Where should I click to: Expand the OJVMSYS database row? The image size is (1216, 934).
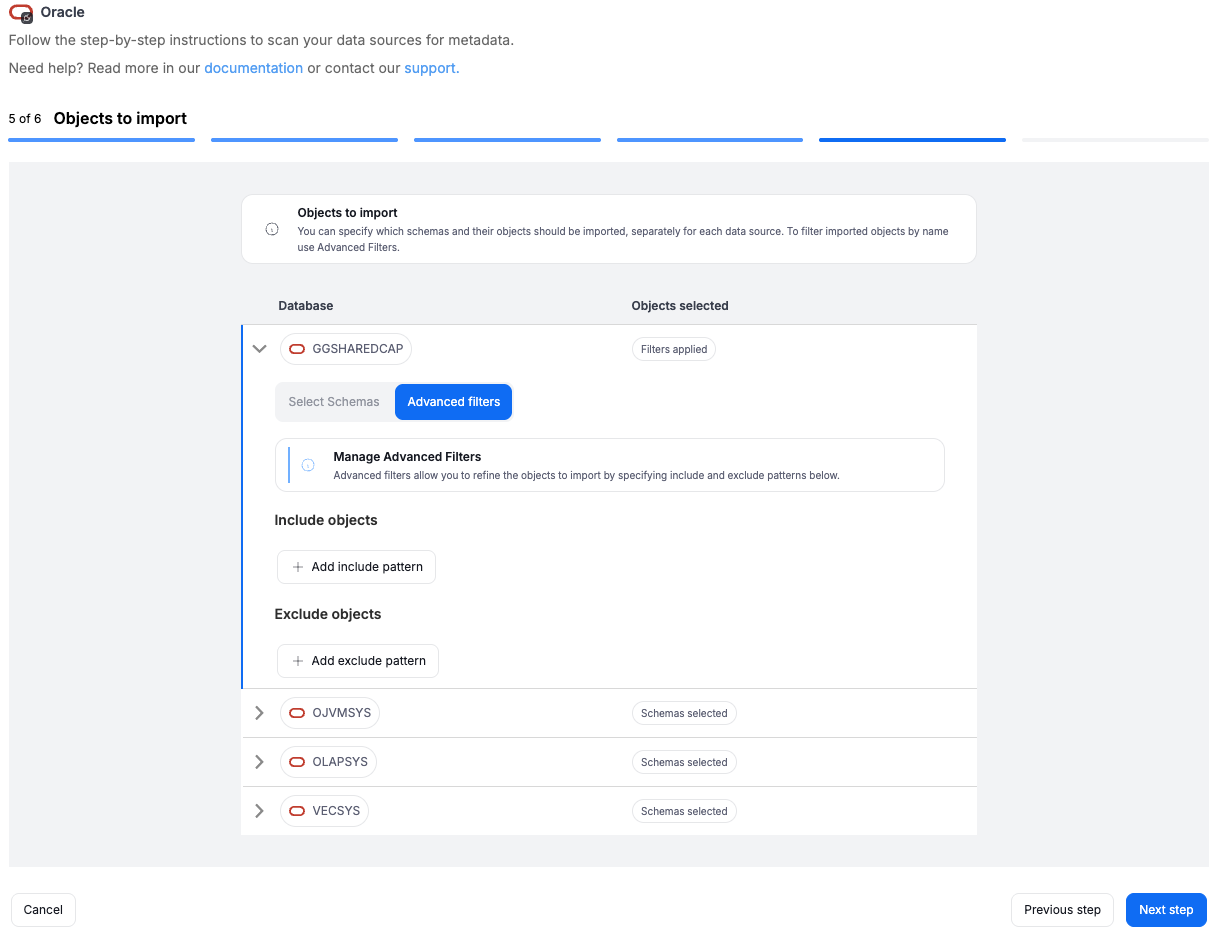coord(260,713)
